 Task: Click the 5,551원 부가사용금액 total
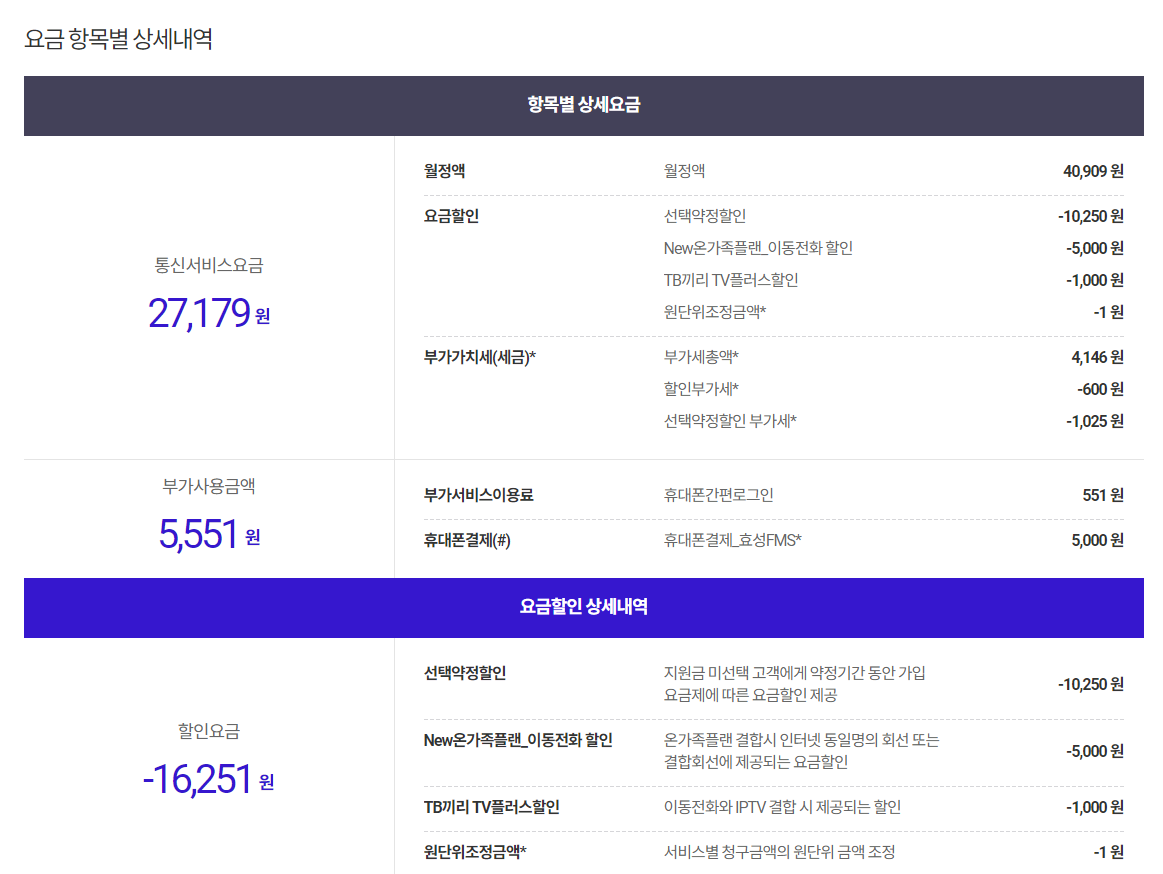point(208,535)
